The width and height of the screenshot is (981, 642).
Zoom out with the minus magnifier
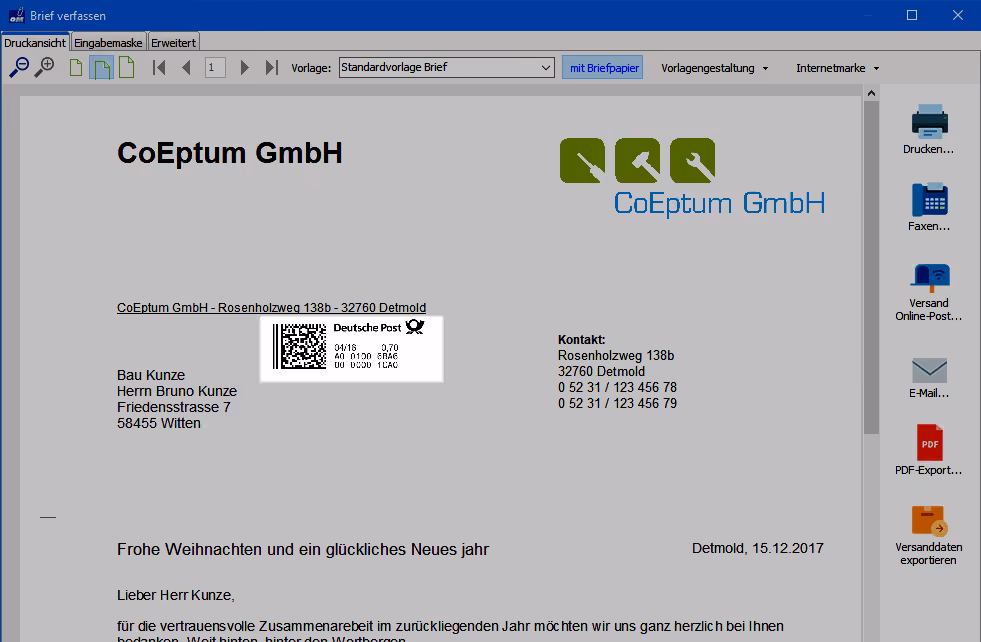(19, 67)
